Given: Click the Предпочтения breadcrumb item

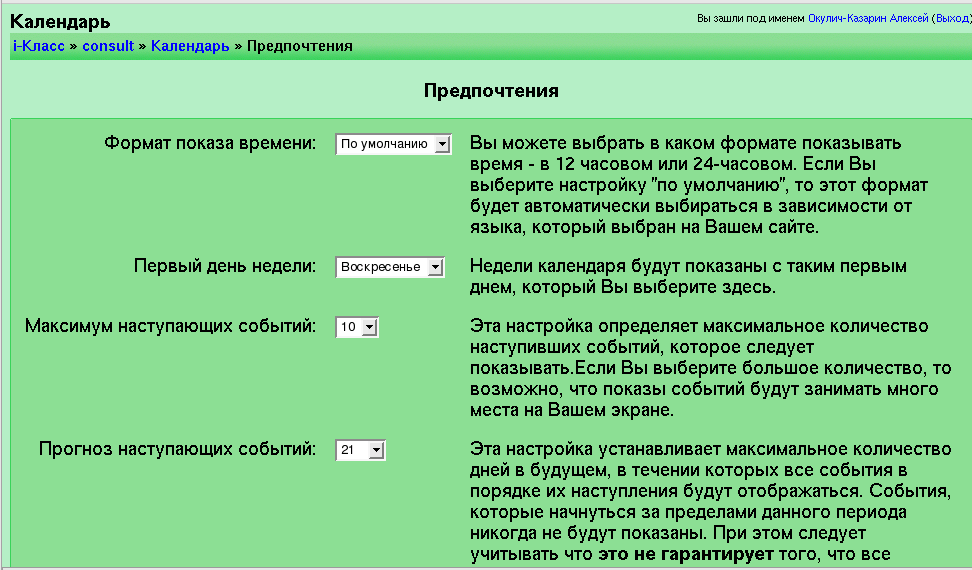Looking at the screenshot, I should 299,46.
